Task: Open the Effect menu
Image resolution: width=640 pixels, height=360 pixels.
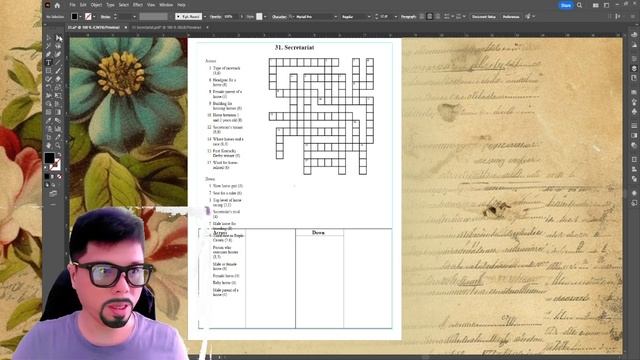Action: 138,5
